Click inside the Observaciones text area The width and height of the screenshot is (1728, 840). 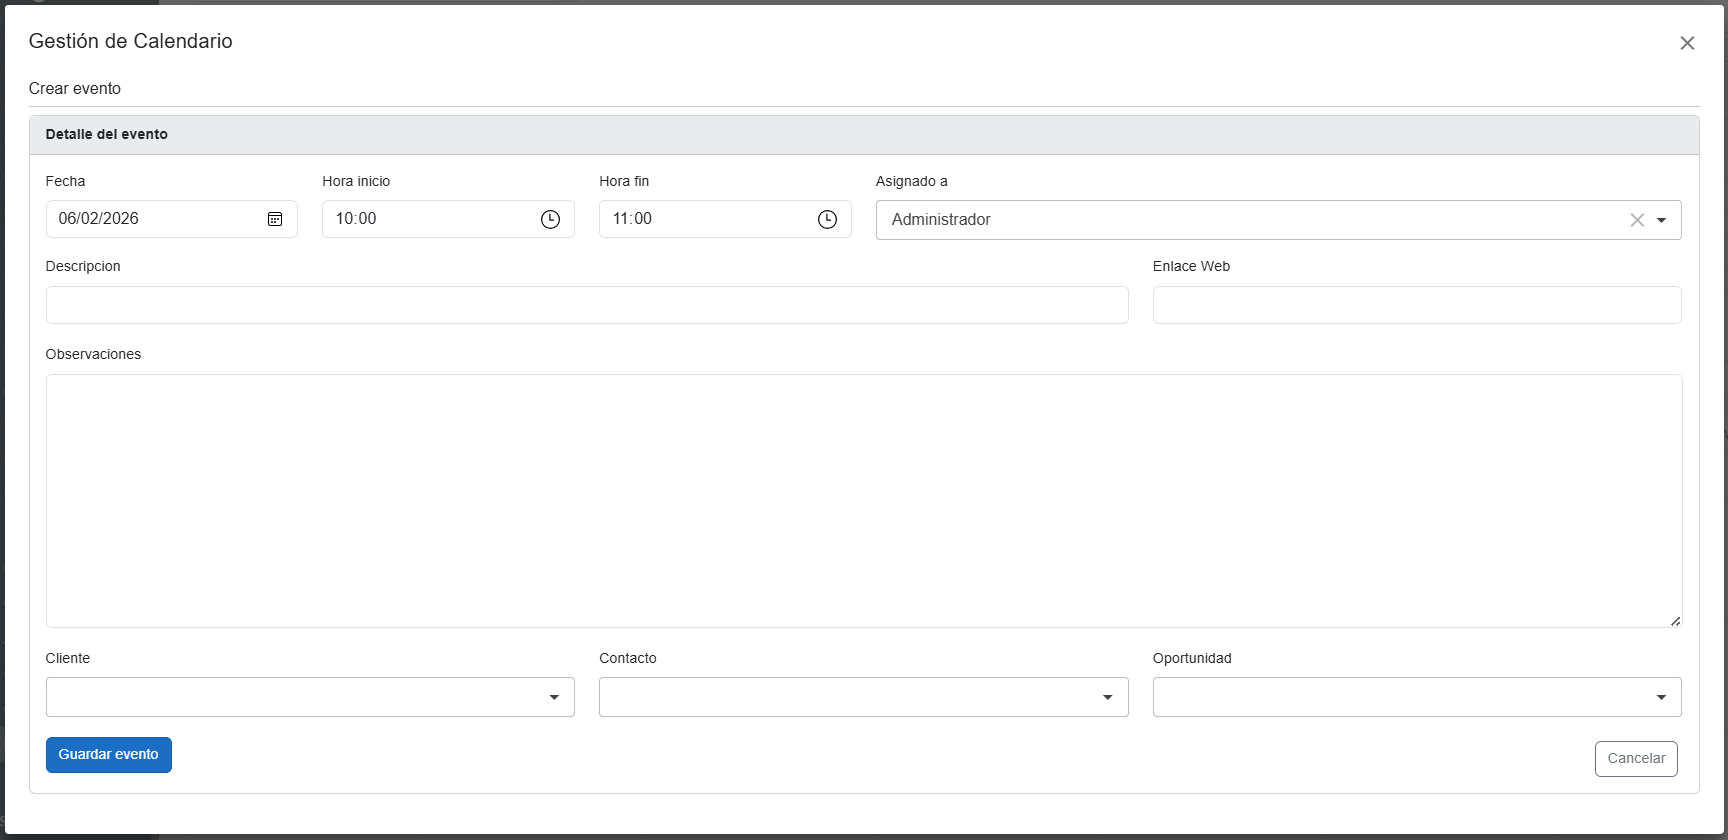pos(863,500)
